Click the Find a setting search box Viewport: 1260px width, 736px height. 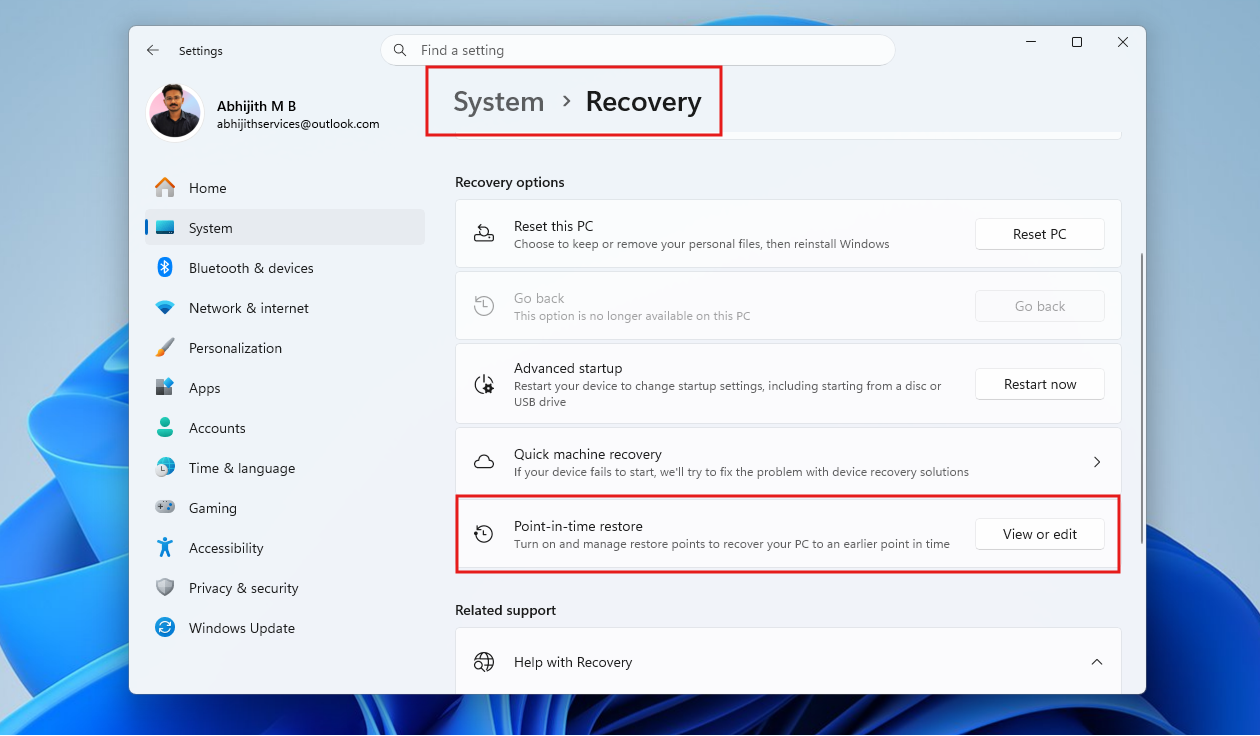pos(637,50)
